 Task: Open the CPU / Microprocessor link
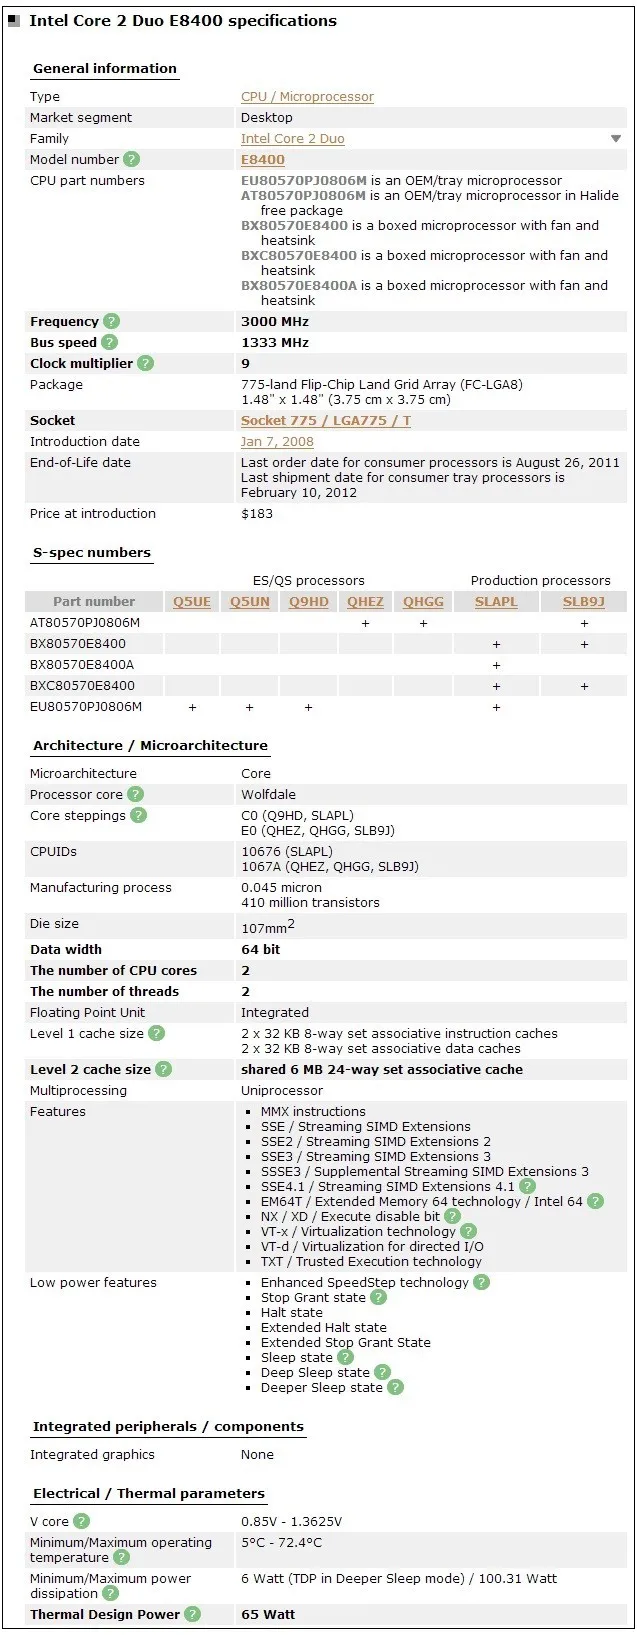coord(307,97)
